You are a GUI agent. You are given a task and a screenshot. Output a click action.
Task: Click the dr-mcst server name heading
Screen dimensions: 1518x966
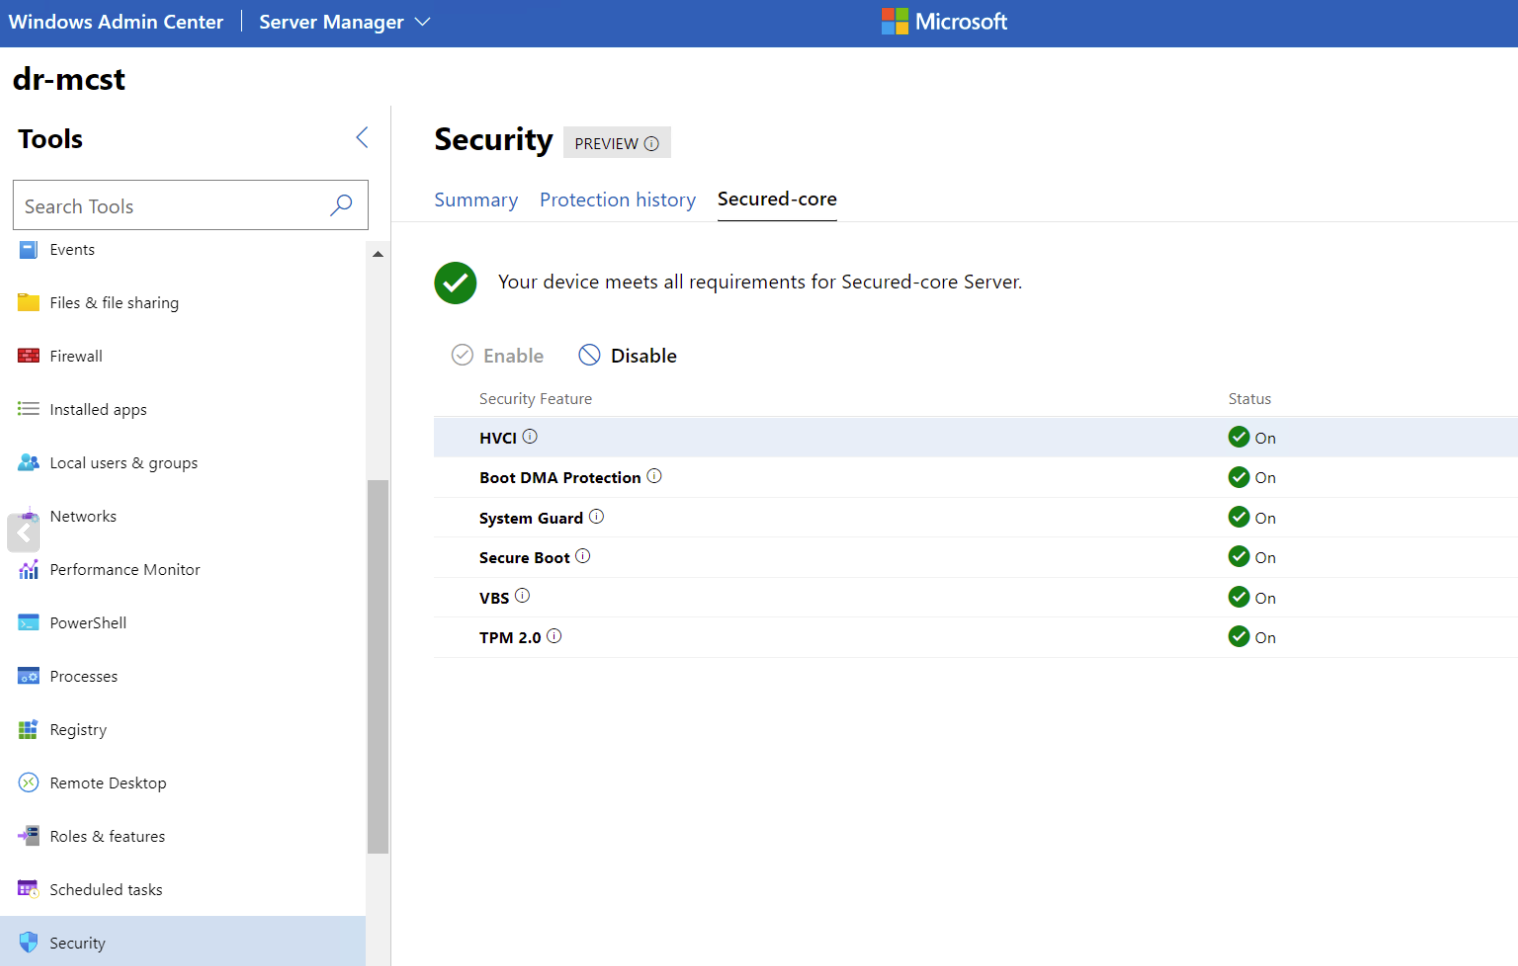click(x=69, y=79)
